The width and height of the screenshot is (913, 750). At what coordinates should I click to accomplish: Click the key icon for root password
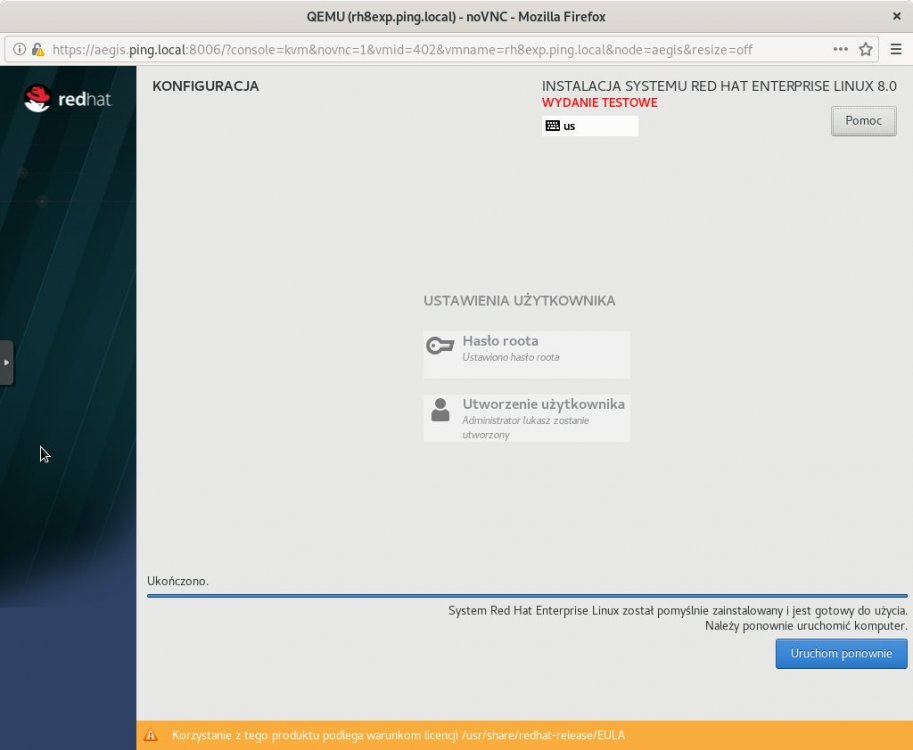click(440, 345)
